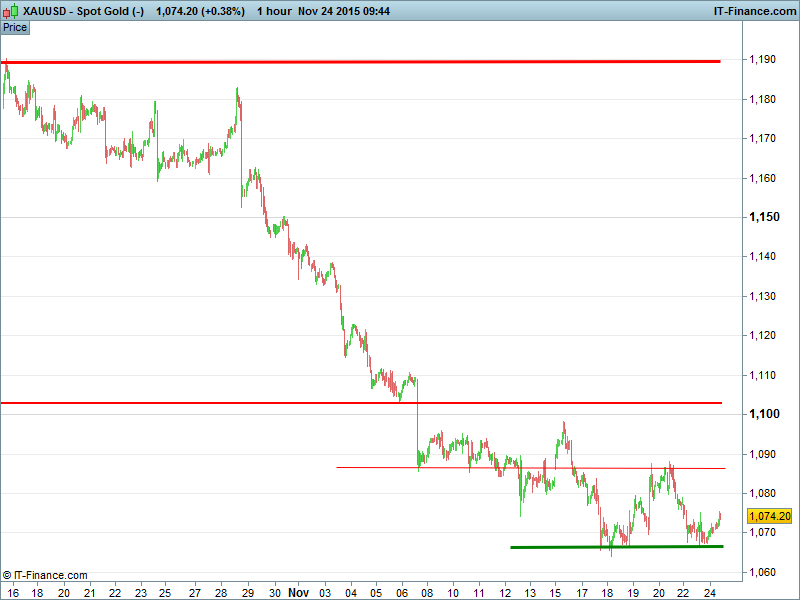Click the 1,074.20 (+0.38%) price readout

click(x=199, y=11)
